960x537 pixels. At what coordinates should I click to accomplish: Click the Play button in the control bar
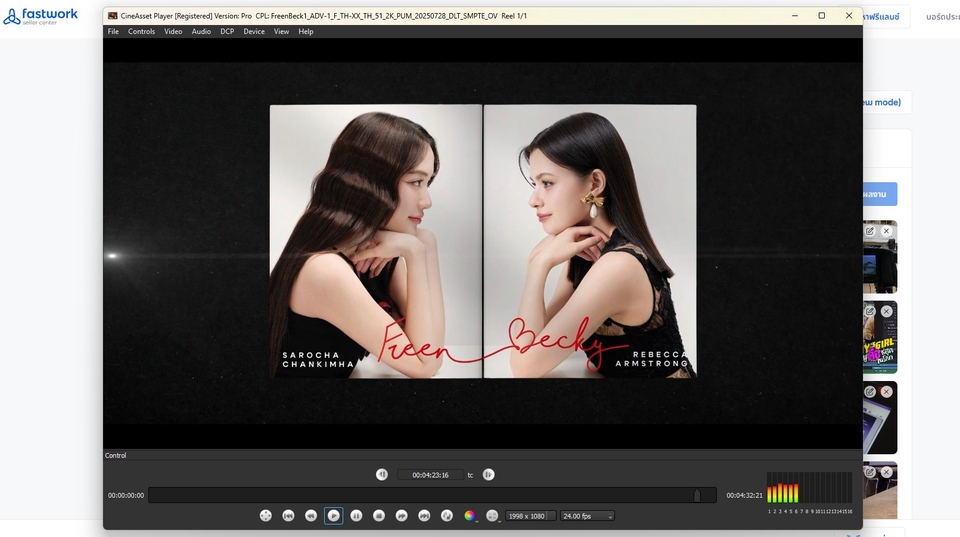click(334, 516)
